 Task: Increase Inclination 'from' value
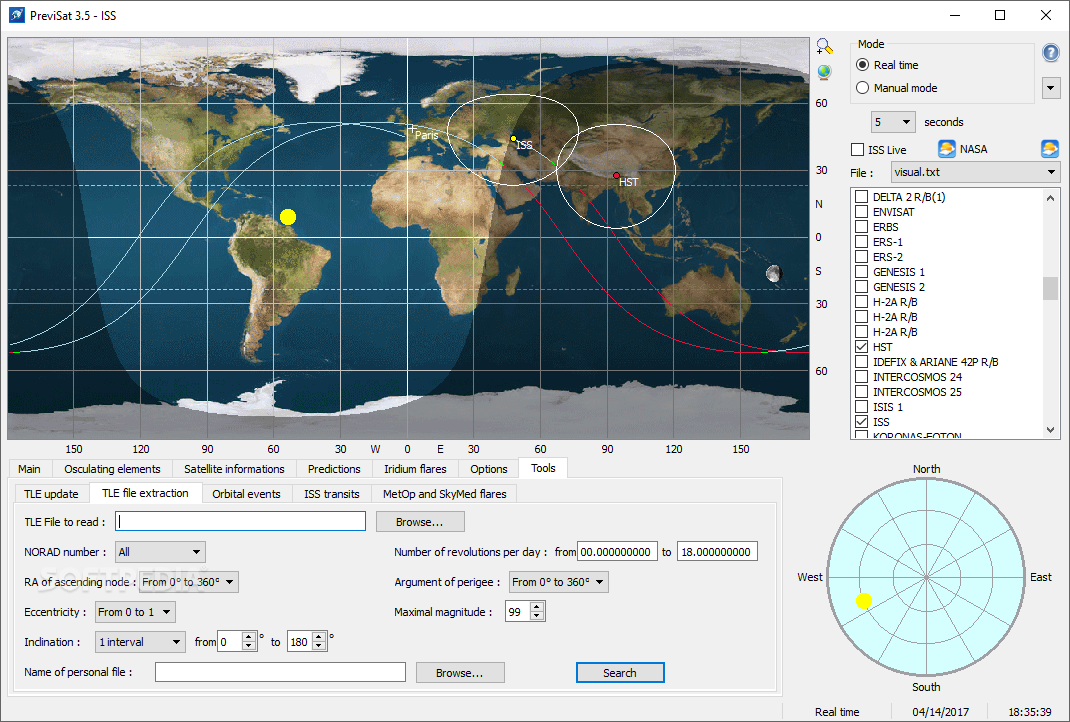coord(249,637)
